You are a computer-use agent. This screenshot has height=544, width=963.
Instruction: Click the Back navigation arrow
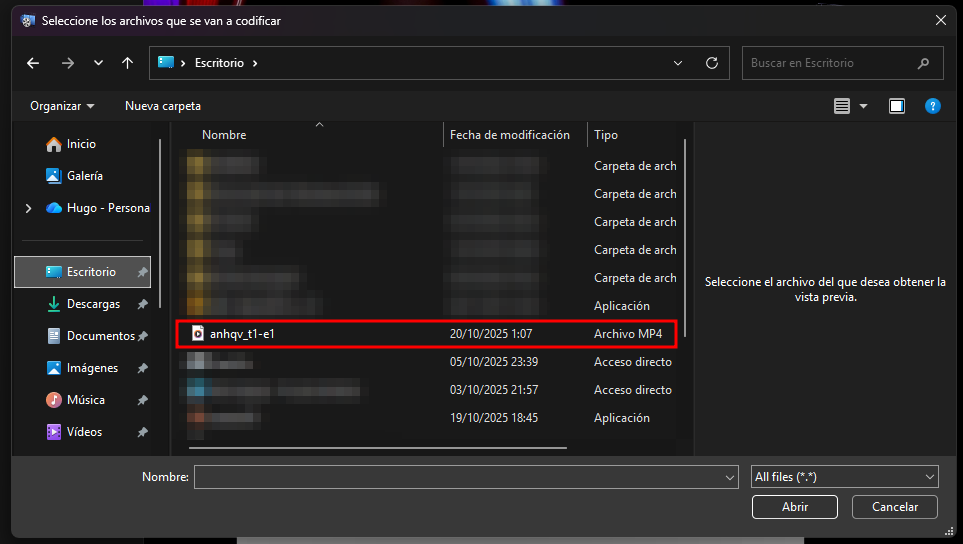pyautogui.click(x=33, y=63)
